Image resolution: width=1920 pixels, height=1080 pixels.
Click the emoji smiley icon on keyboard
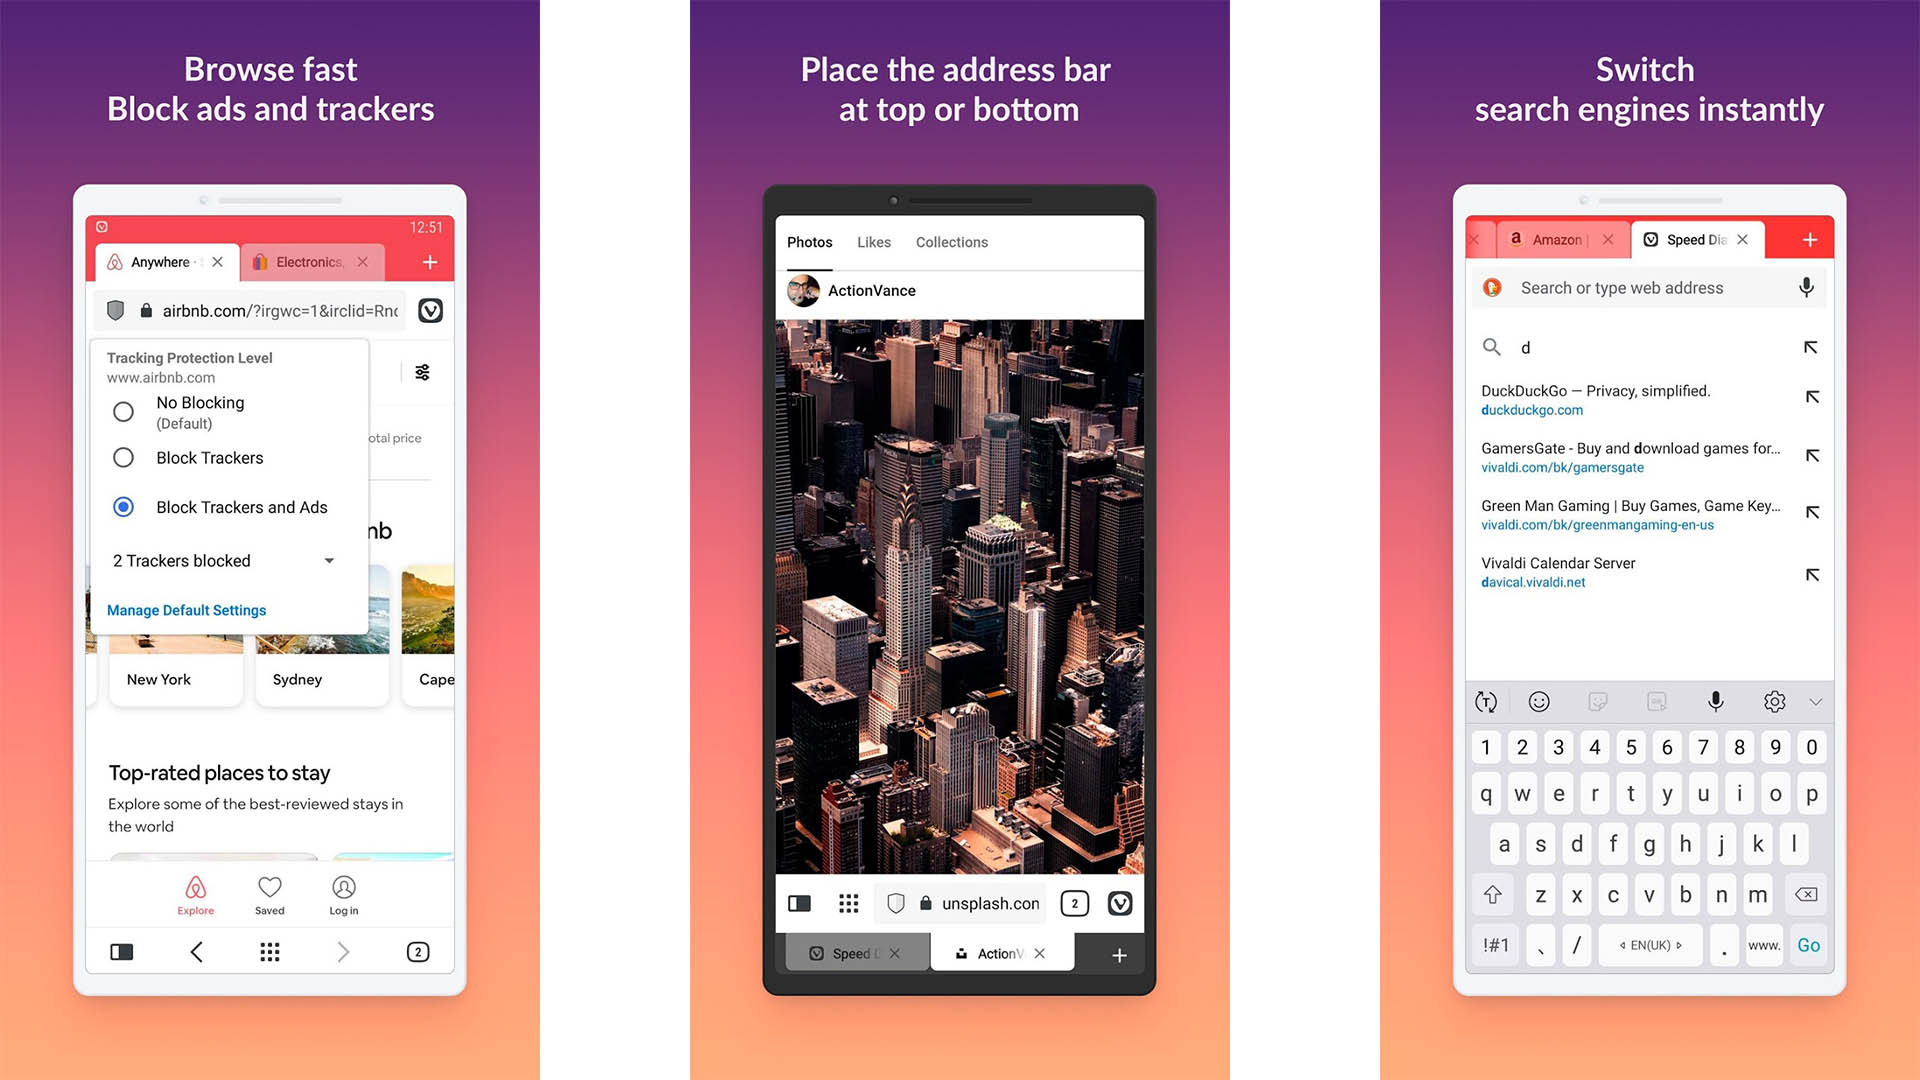tap(1539, 700)
